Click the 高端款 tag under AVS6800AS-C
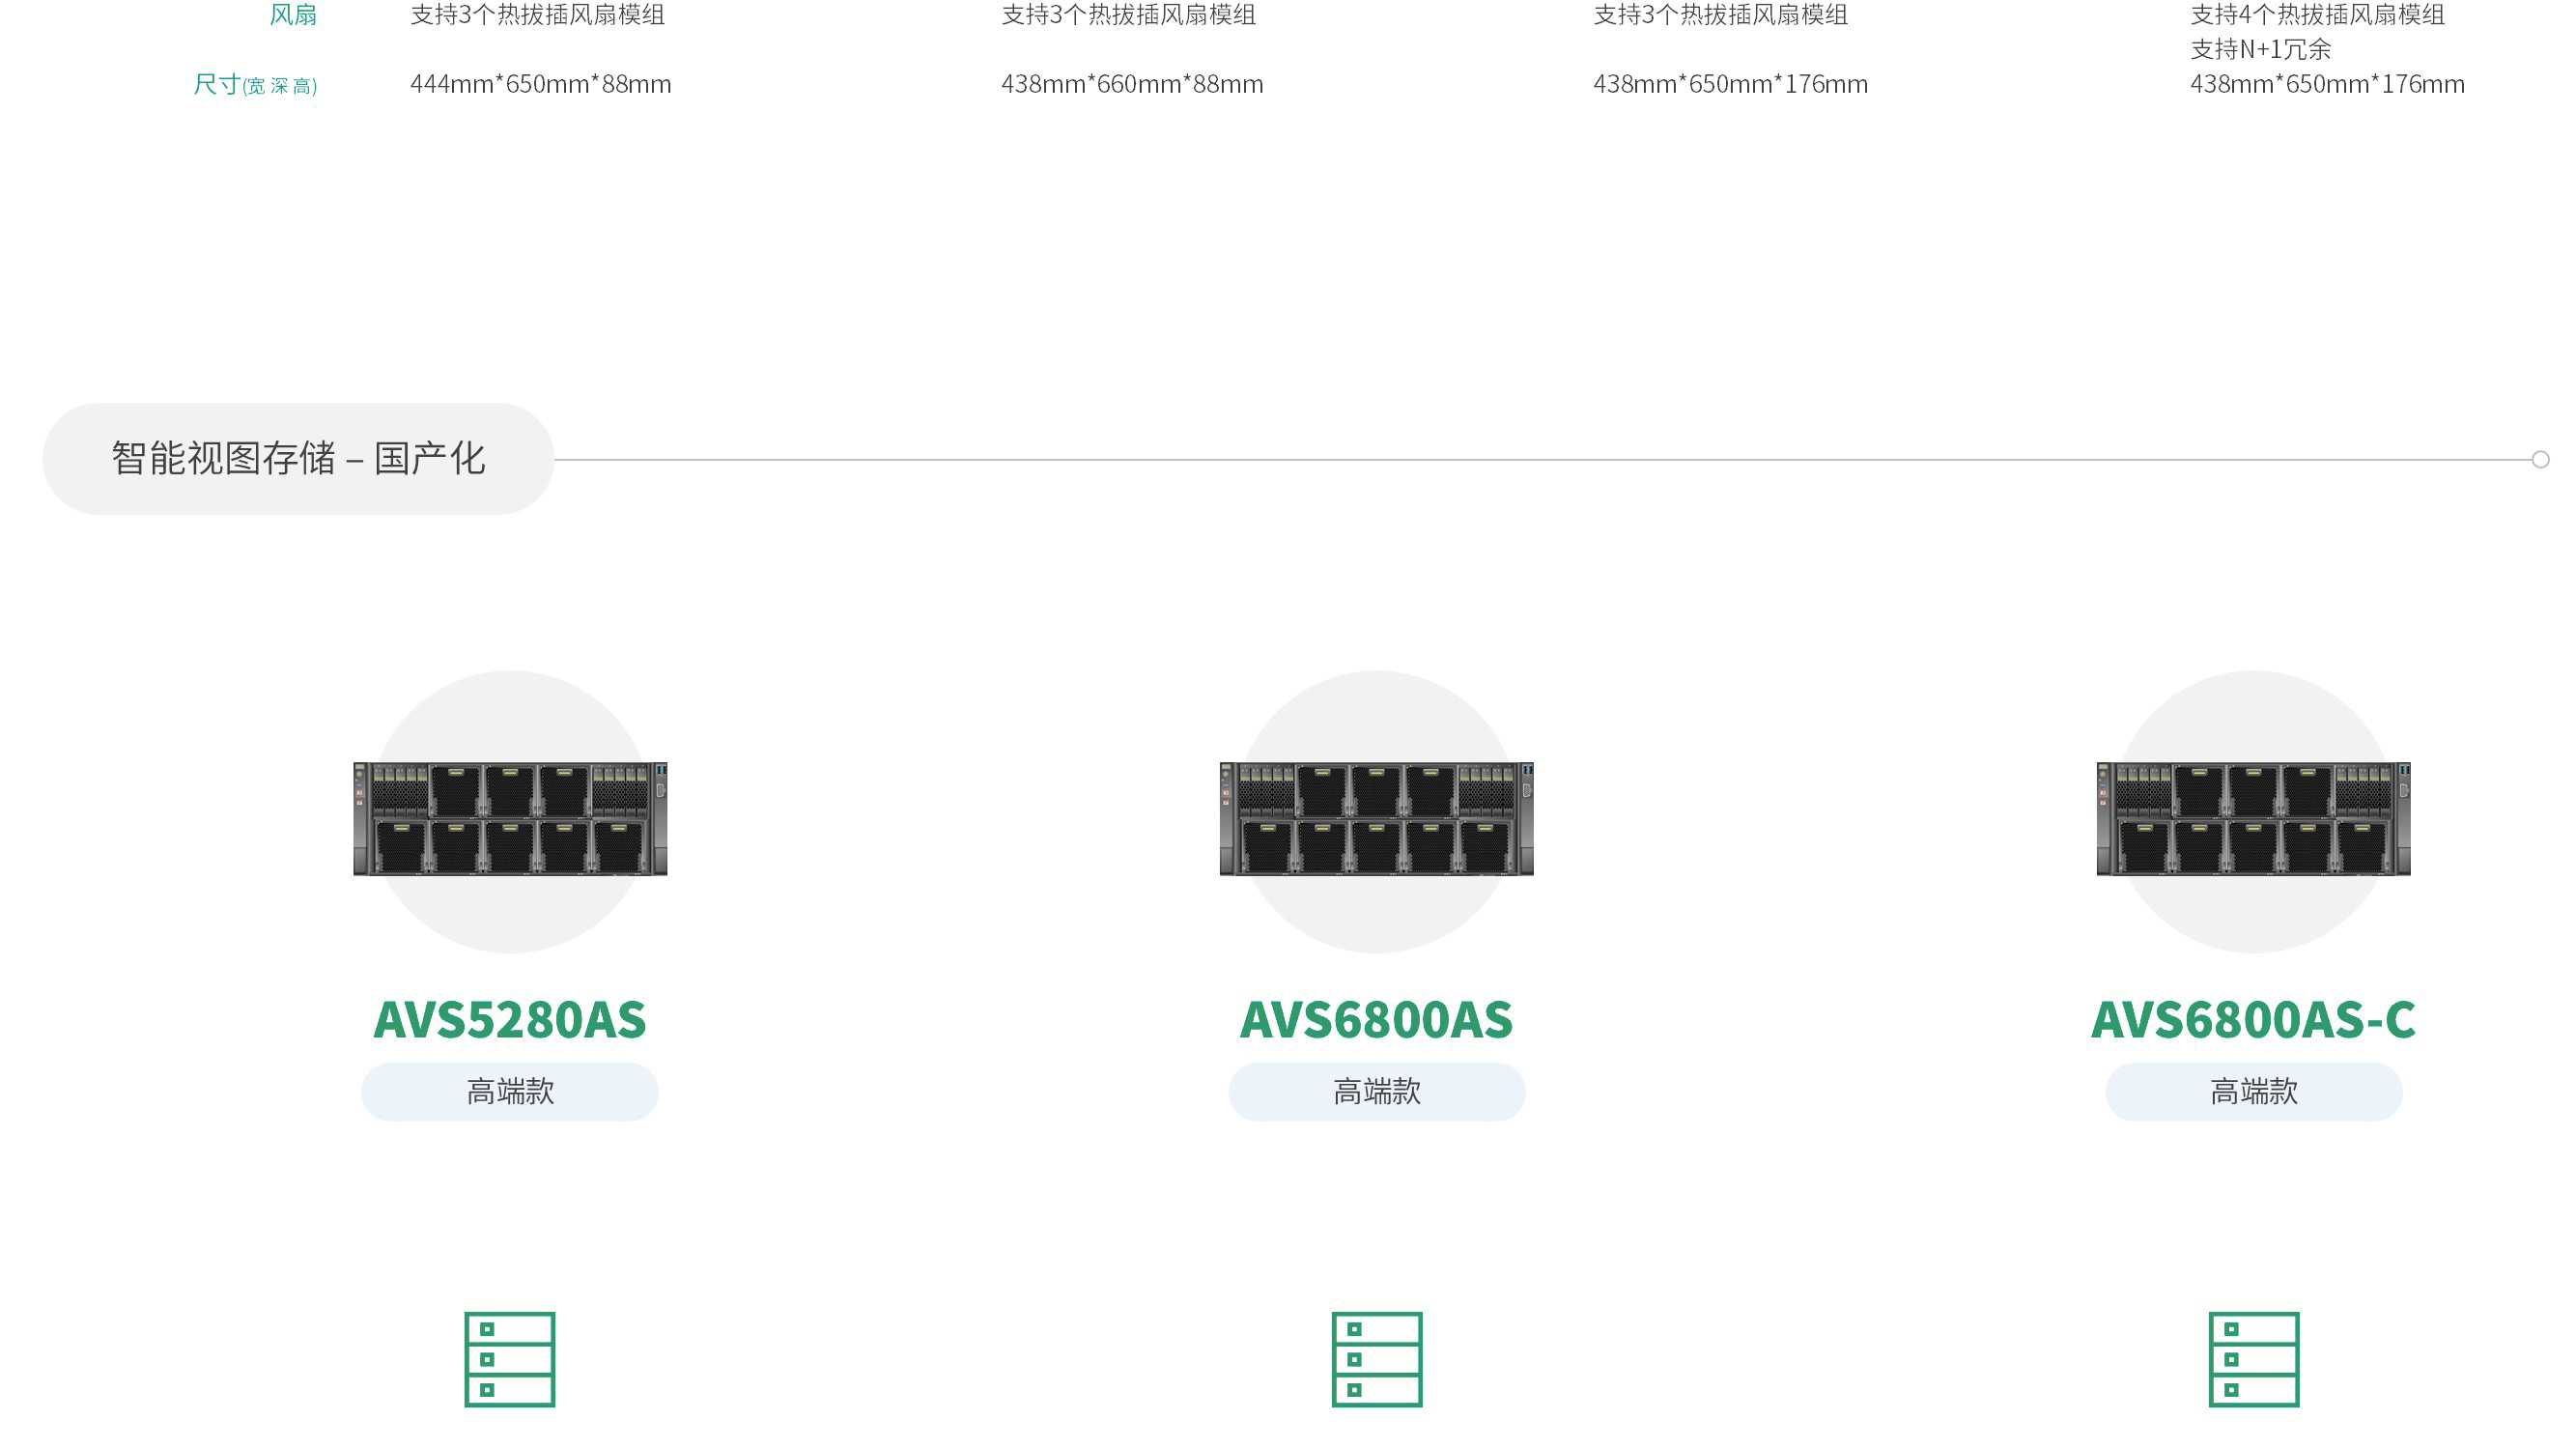Screen dimensions: 2576x1449 click(x=2253, y=1091)
